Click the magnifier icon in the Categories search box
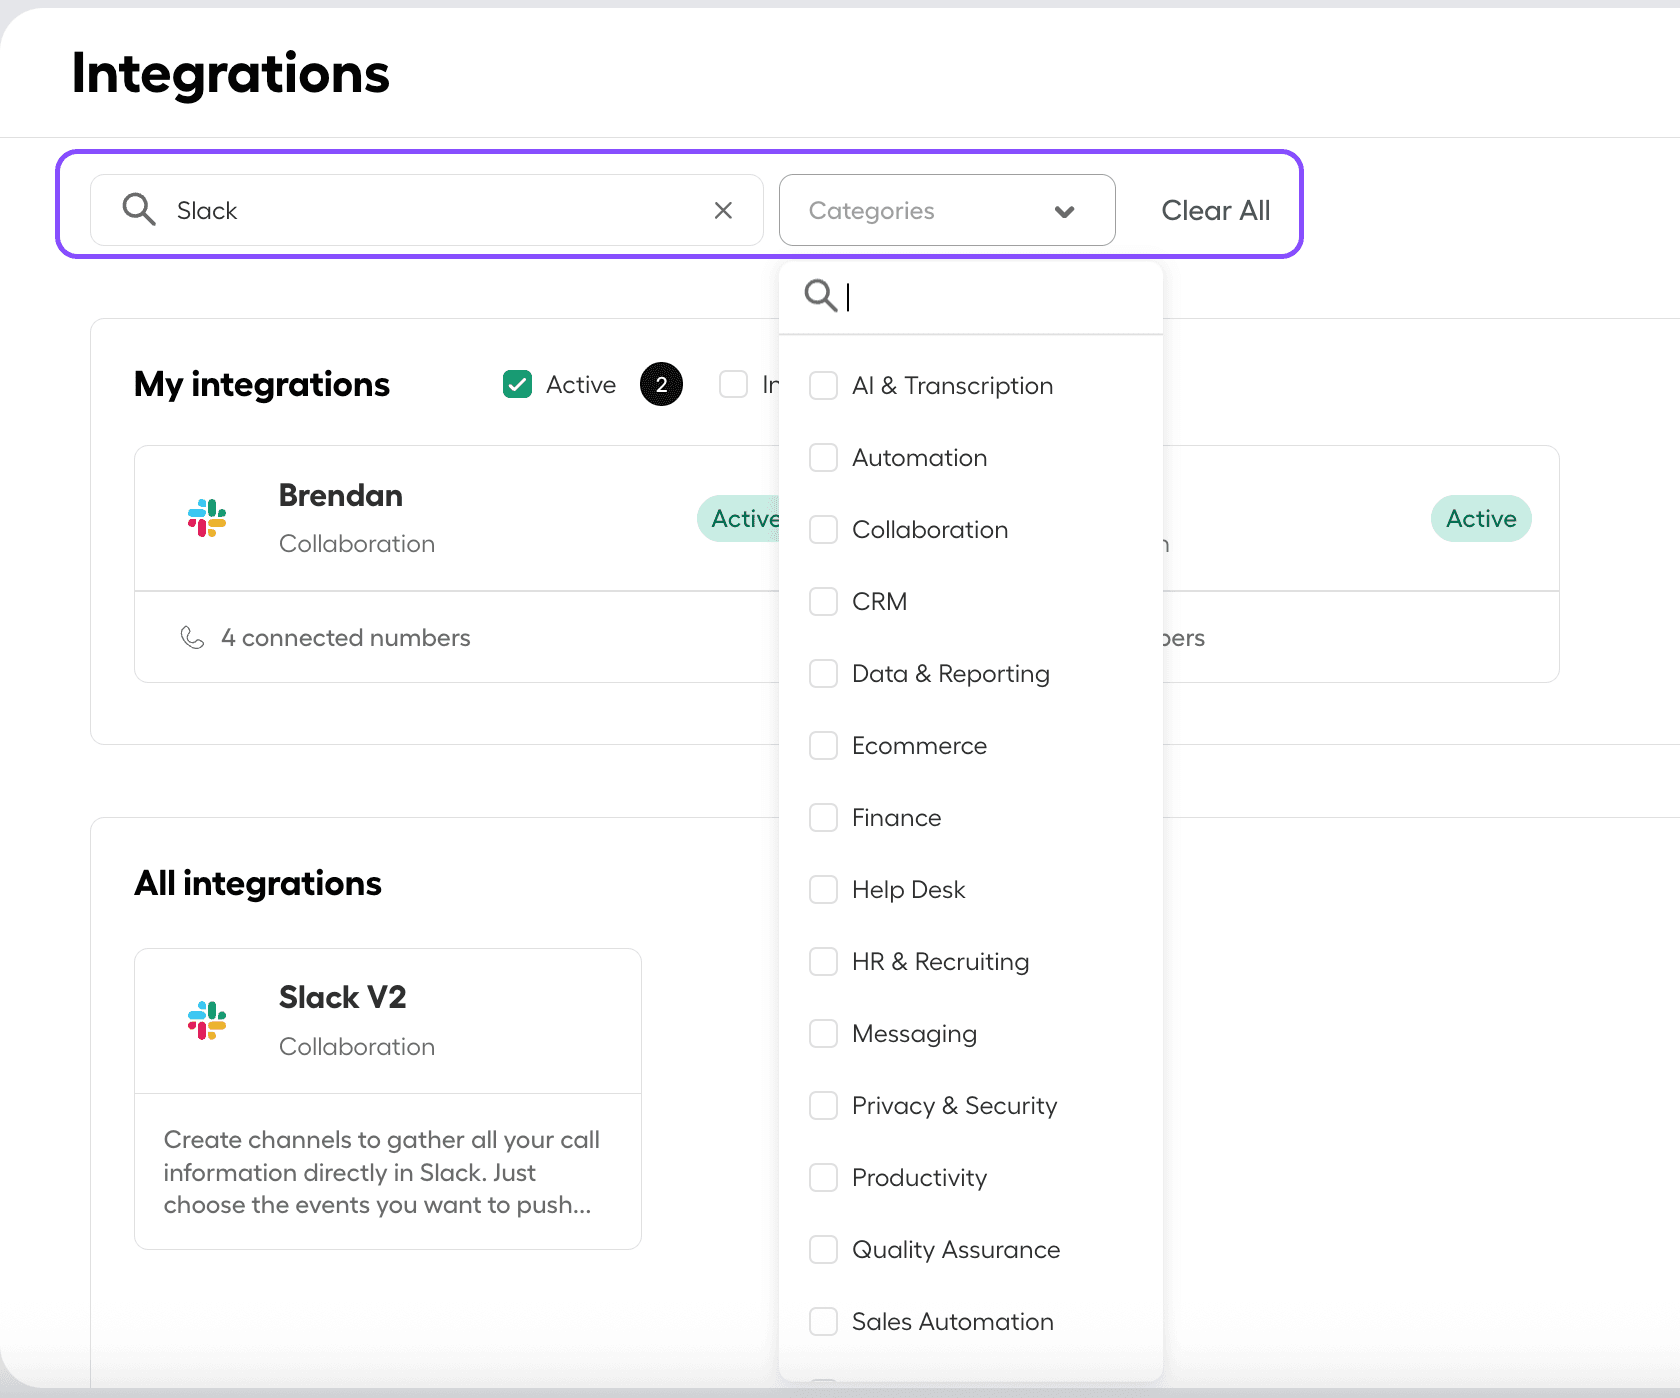Viewport: 1680px width, 1398px height. click(822, 296)
